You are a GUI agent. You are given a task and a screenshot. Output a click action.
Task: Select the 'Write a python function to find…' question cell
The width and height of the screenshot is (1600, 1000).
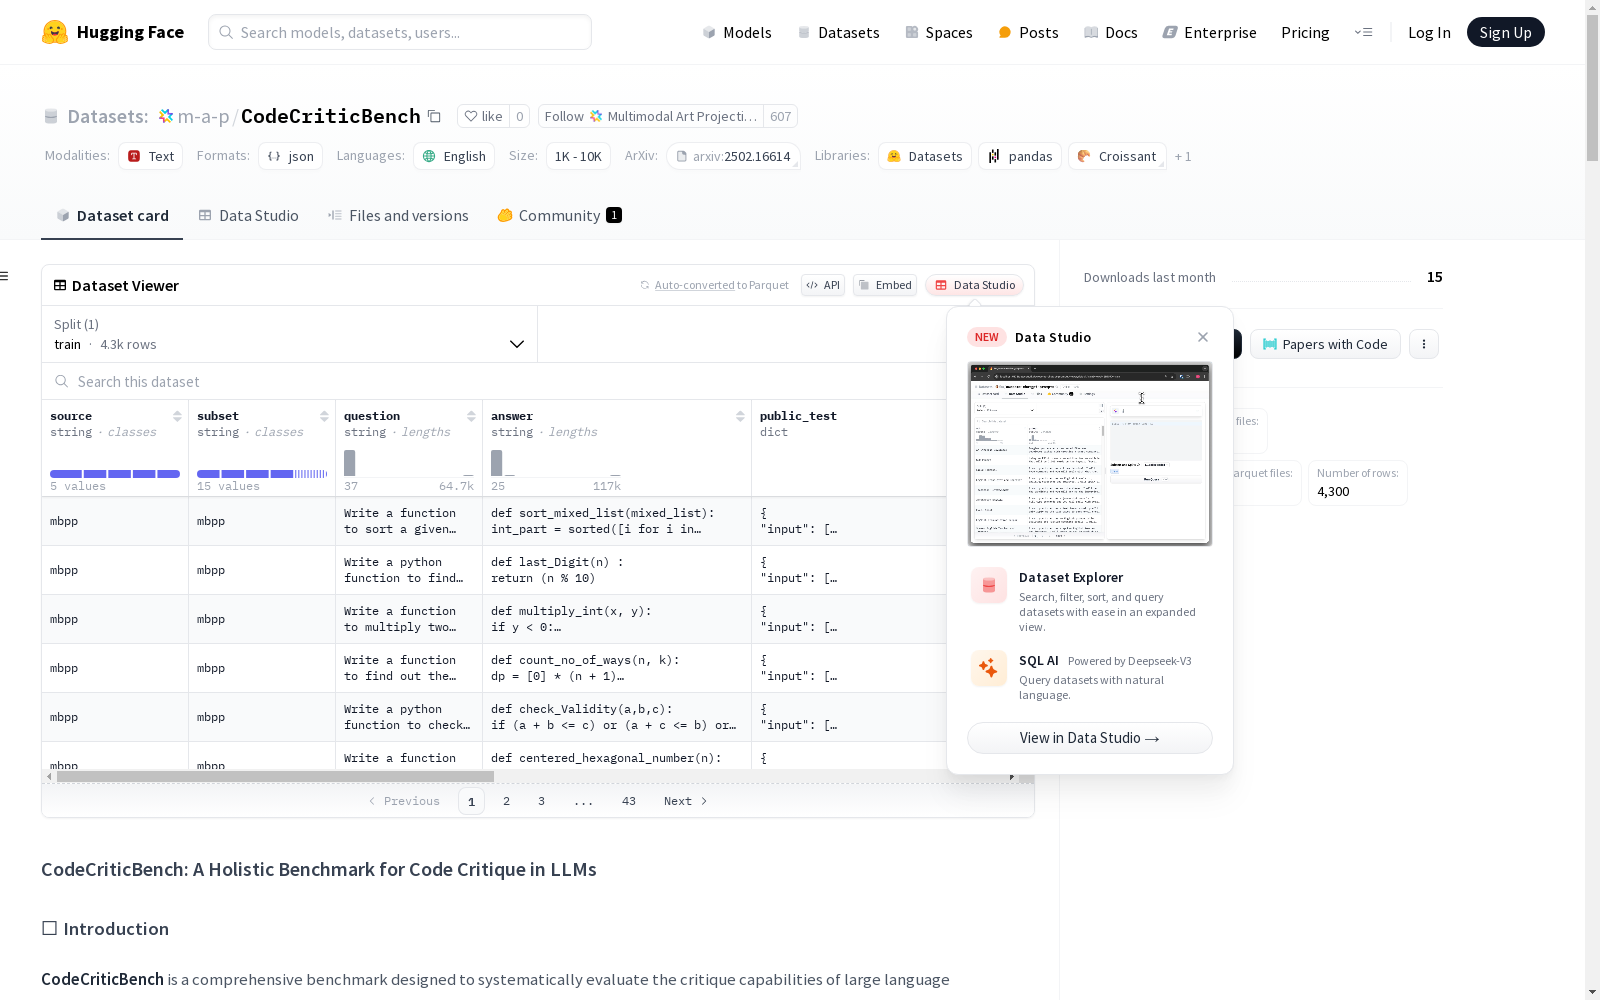(409, 570)
